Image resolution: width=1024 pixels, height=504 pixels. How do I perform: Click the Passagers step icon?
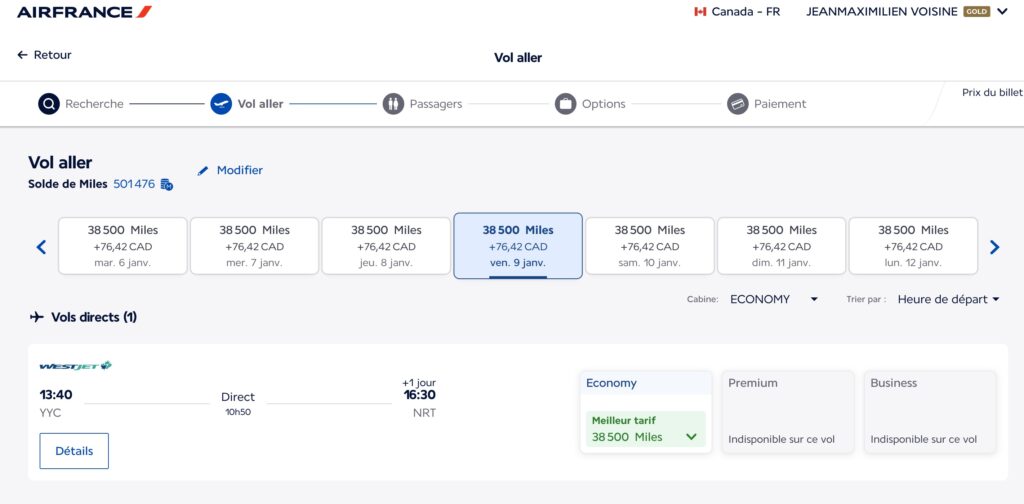pos(393,104)
